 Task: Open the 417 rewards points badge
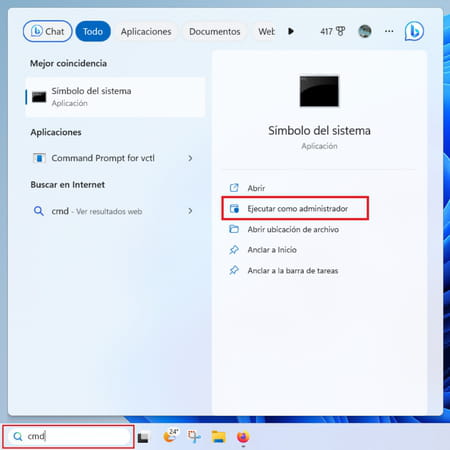coord(332,31)
